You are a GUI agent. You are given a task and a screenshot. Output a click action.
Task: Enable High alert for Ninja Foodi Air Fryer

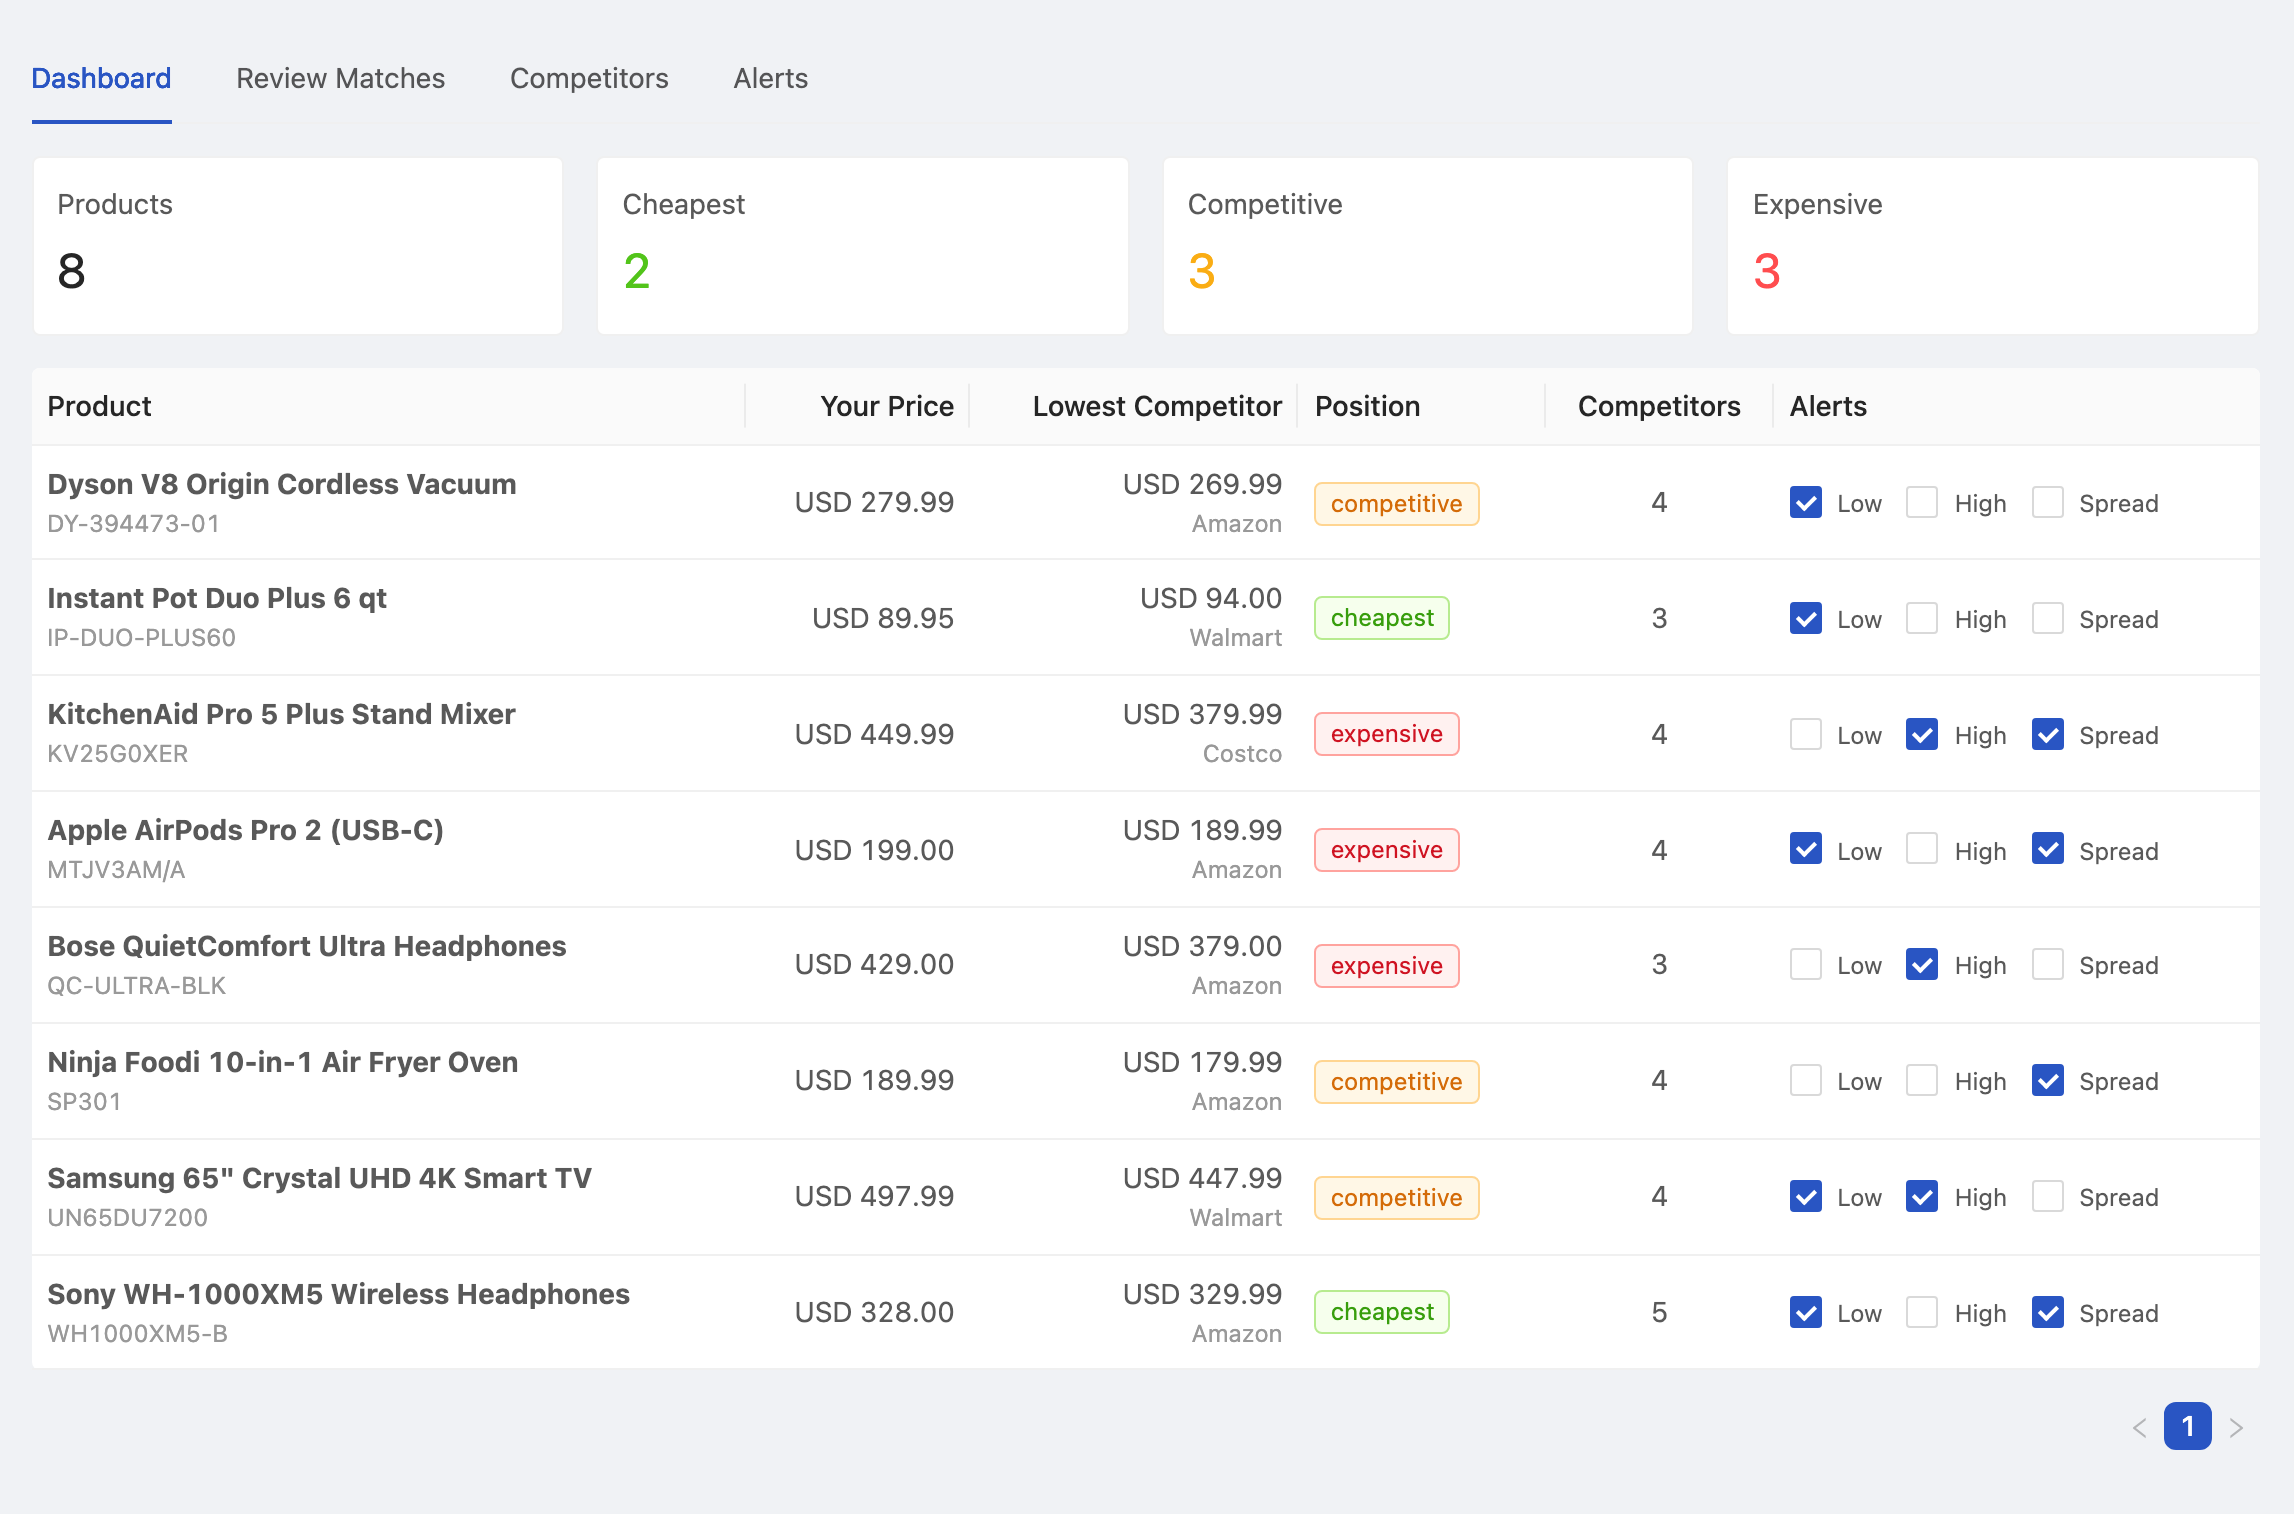pyautogui.click(x=1921, y=1080)
